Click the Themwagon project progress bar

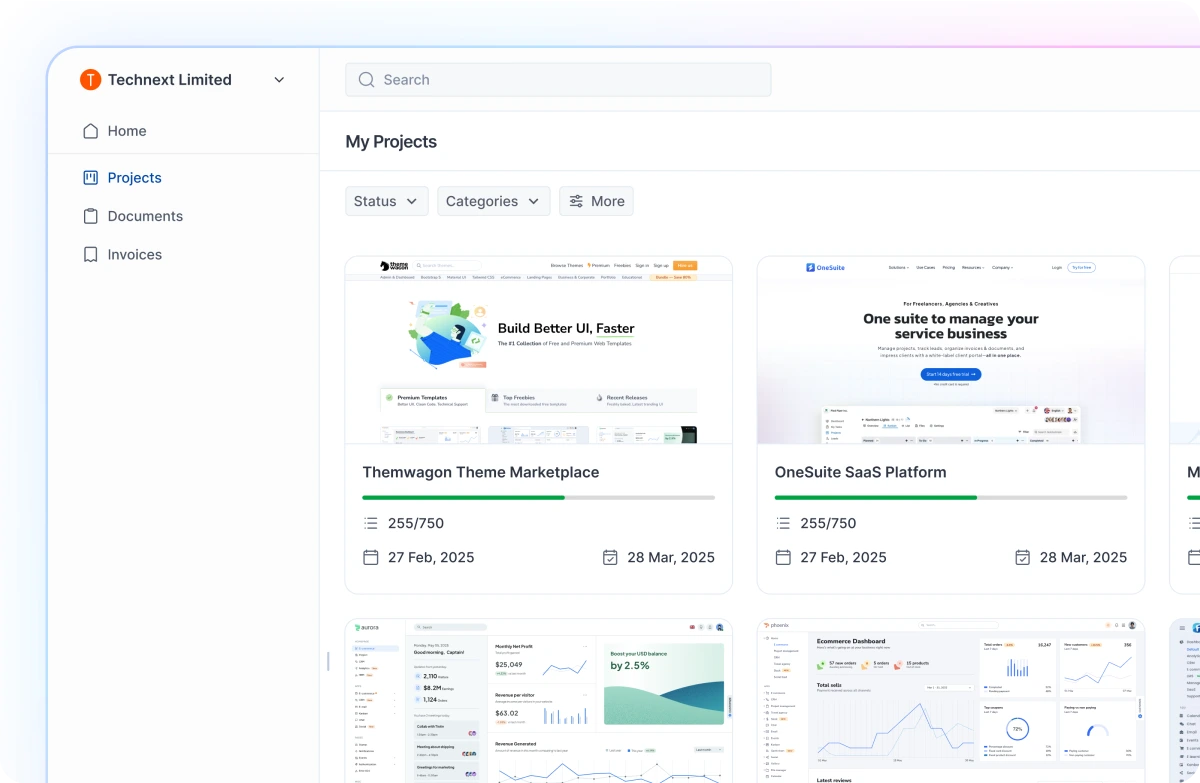click(539, 497)
